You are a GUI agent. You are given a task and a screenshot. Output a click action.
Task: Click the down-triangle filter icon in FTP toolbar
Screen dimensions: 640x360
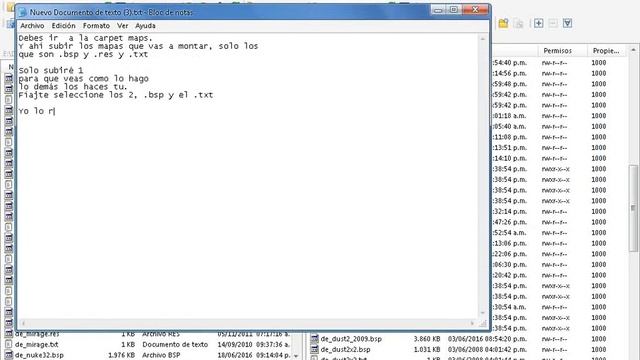point(567,23)
